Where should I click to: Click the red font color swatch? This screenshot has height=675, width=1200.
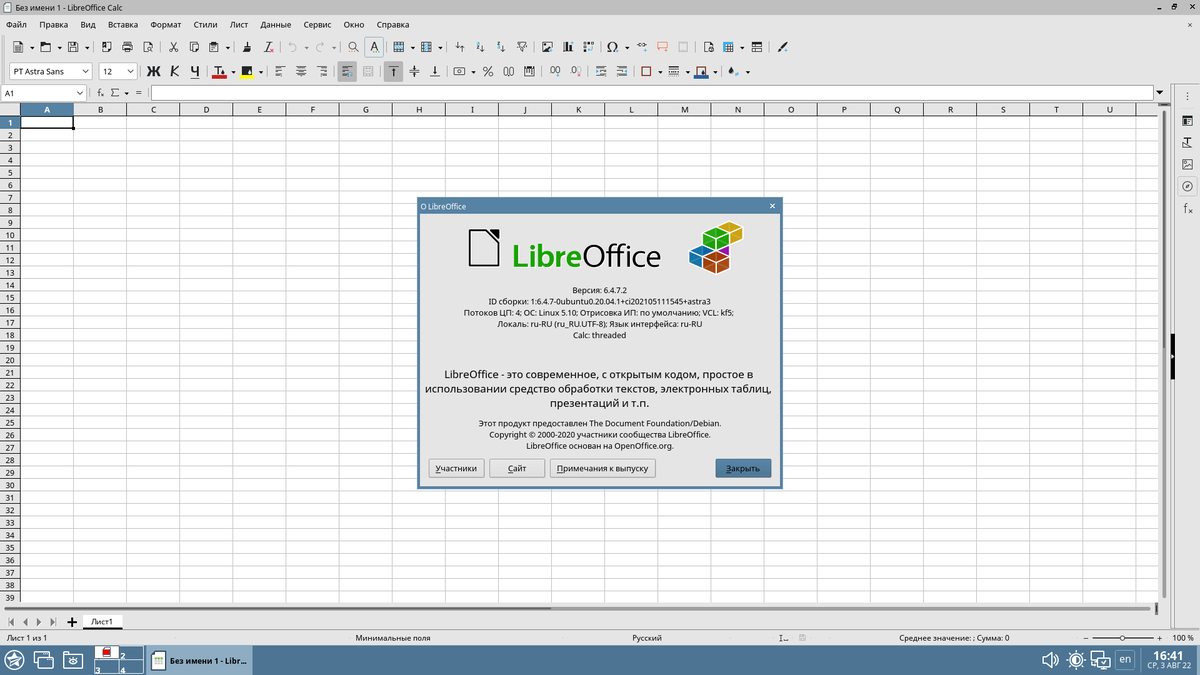[219, 71]
